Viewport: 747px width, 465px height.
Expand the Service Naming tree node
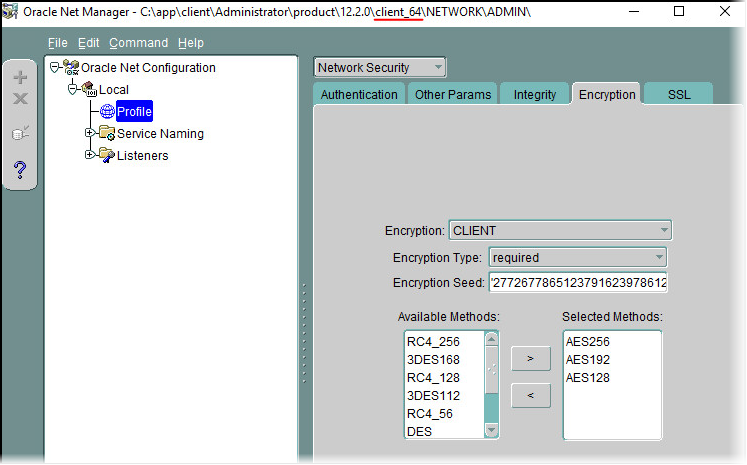(x=89, y=133)
